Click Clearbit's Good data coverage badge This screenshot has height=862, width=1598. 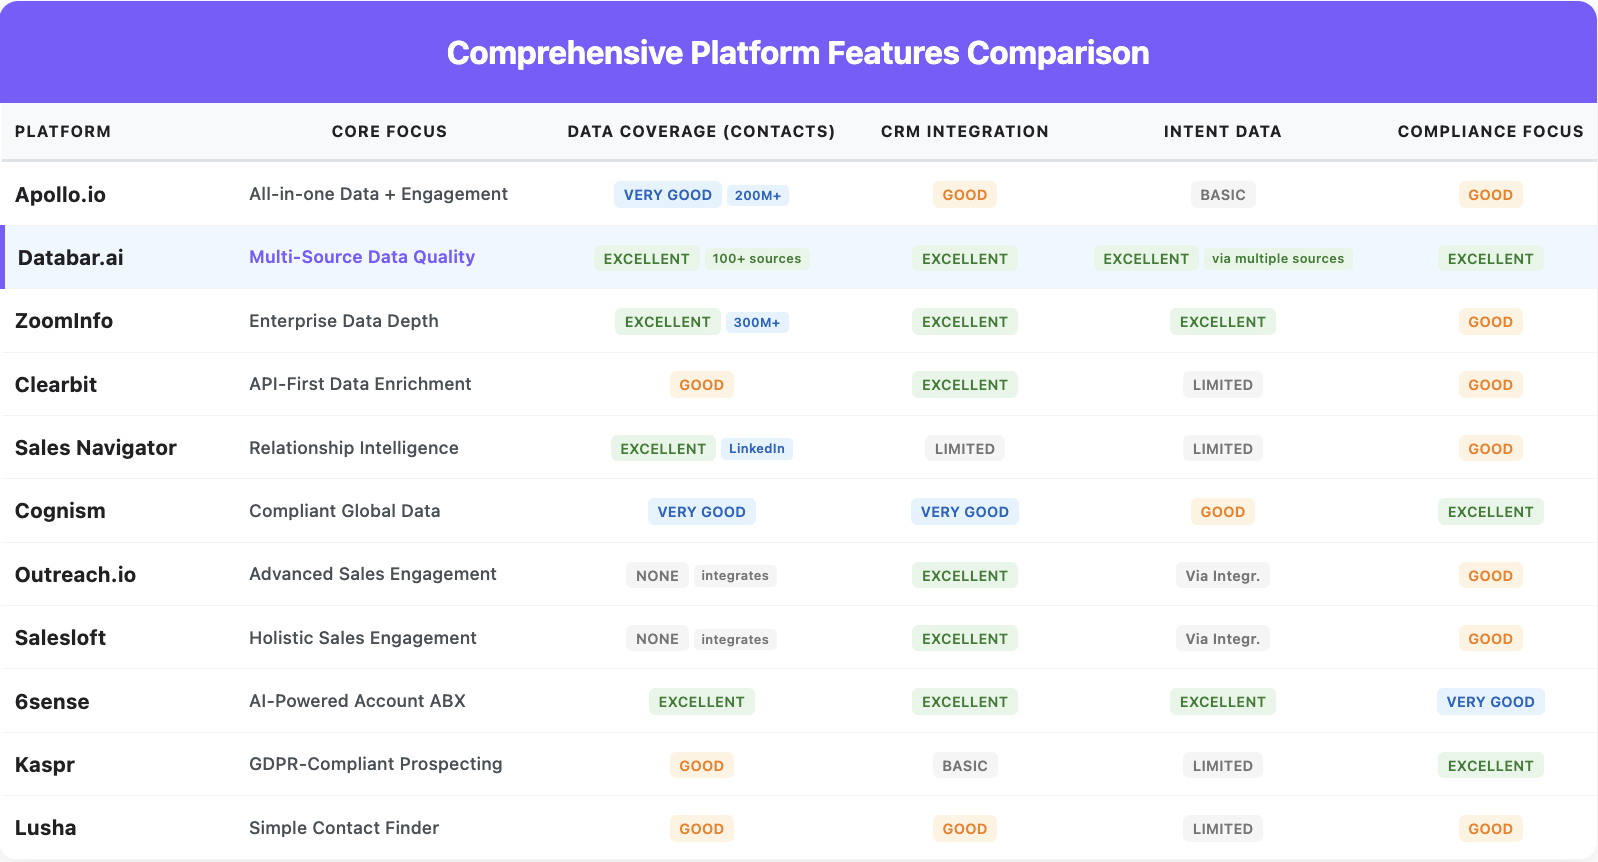[702, 385]
